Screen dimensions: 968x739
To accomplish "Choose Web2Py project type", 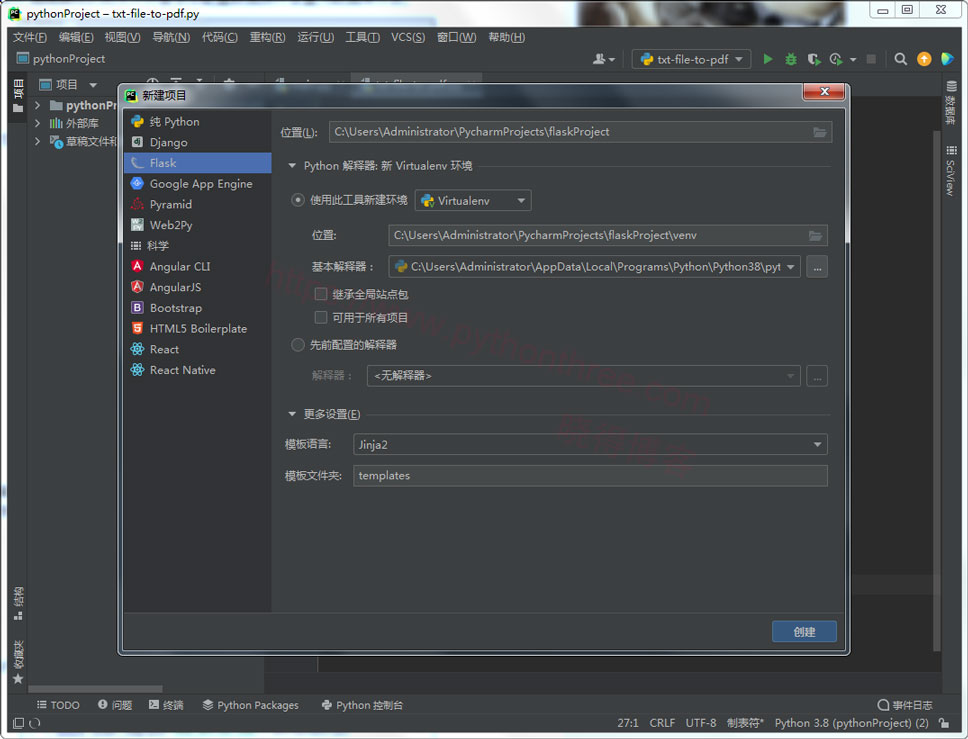I will (x=198, y=225).
